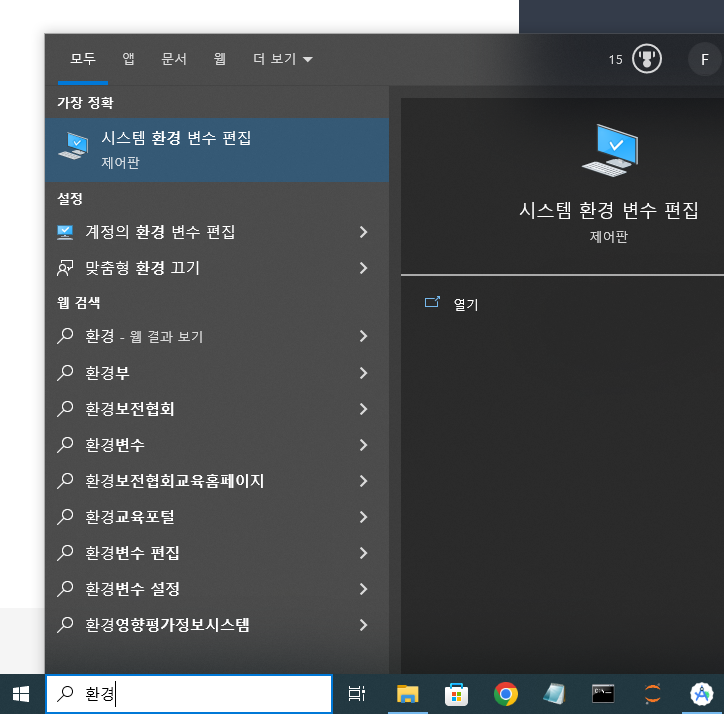Expand arrow for 계정의 환경 변수 편집

(x=364, y=232)
